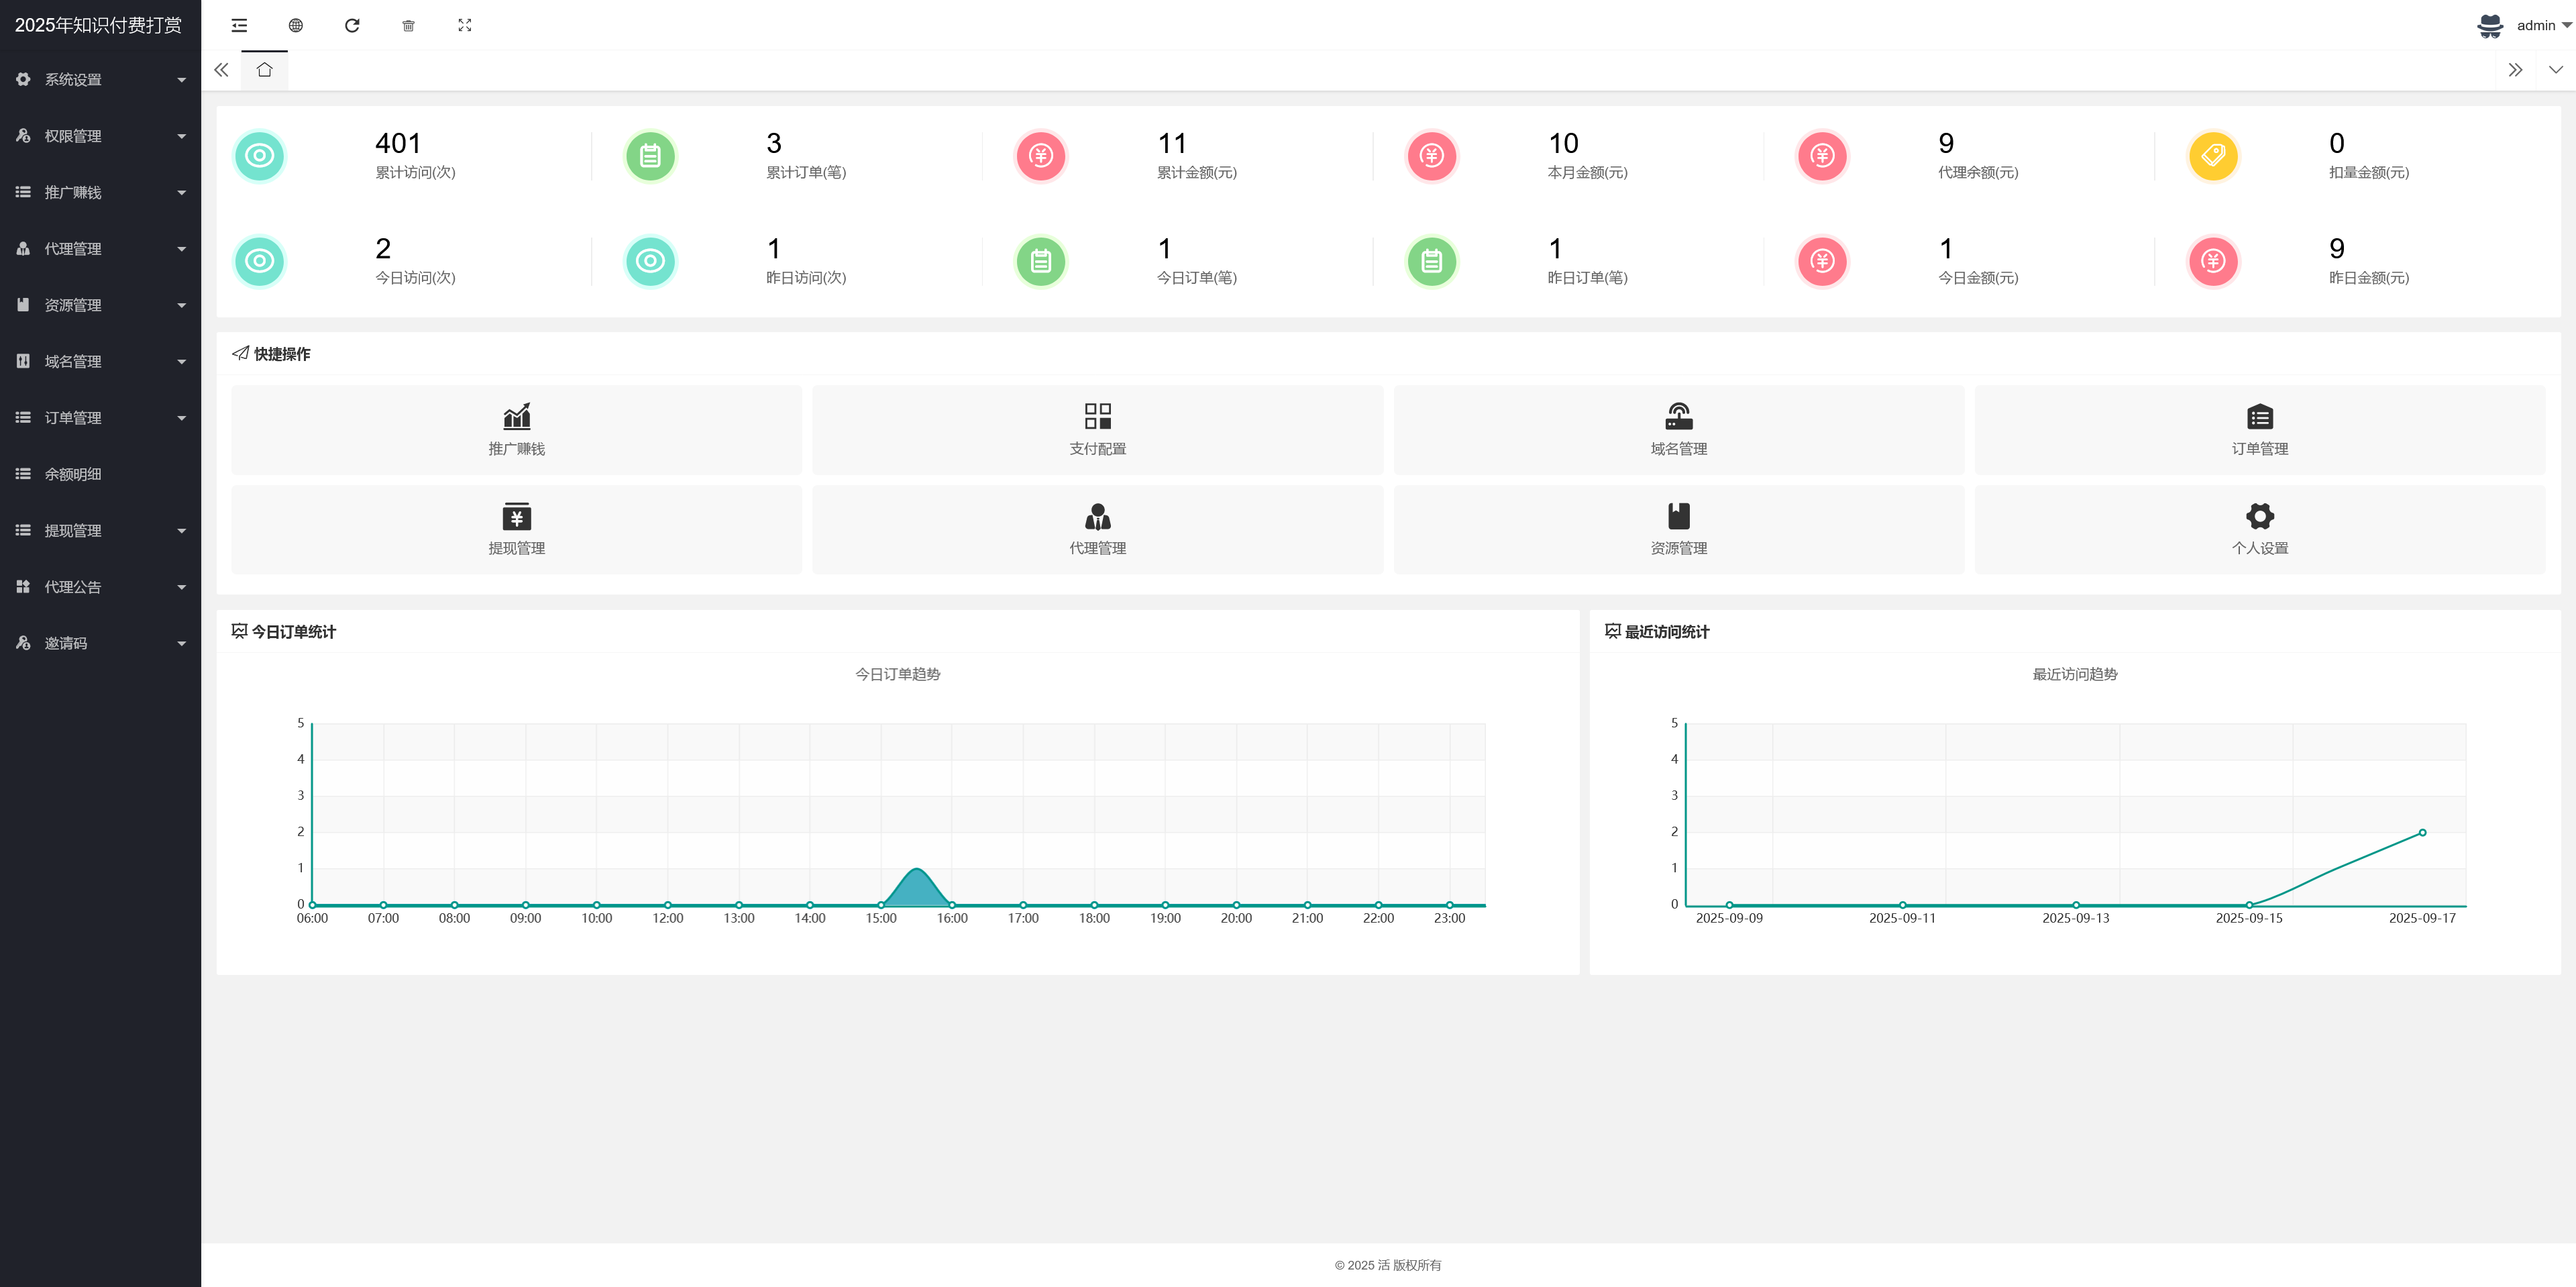Viewport: 2576px width, 1287px height.
Task: Open the 支付配置 quick action tile
Action: [x=1097, y=430]
